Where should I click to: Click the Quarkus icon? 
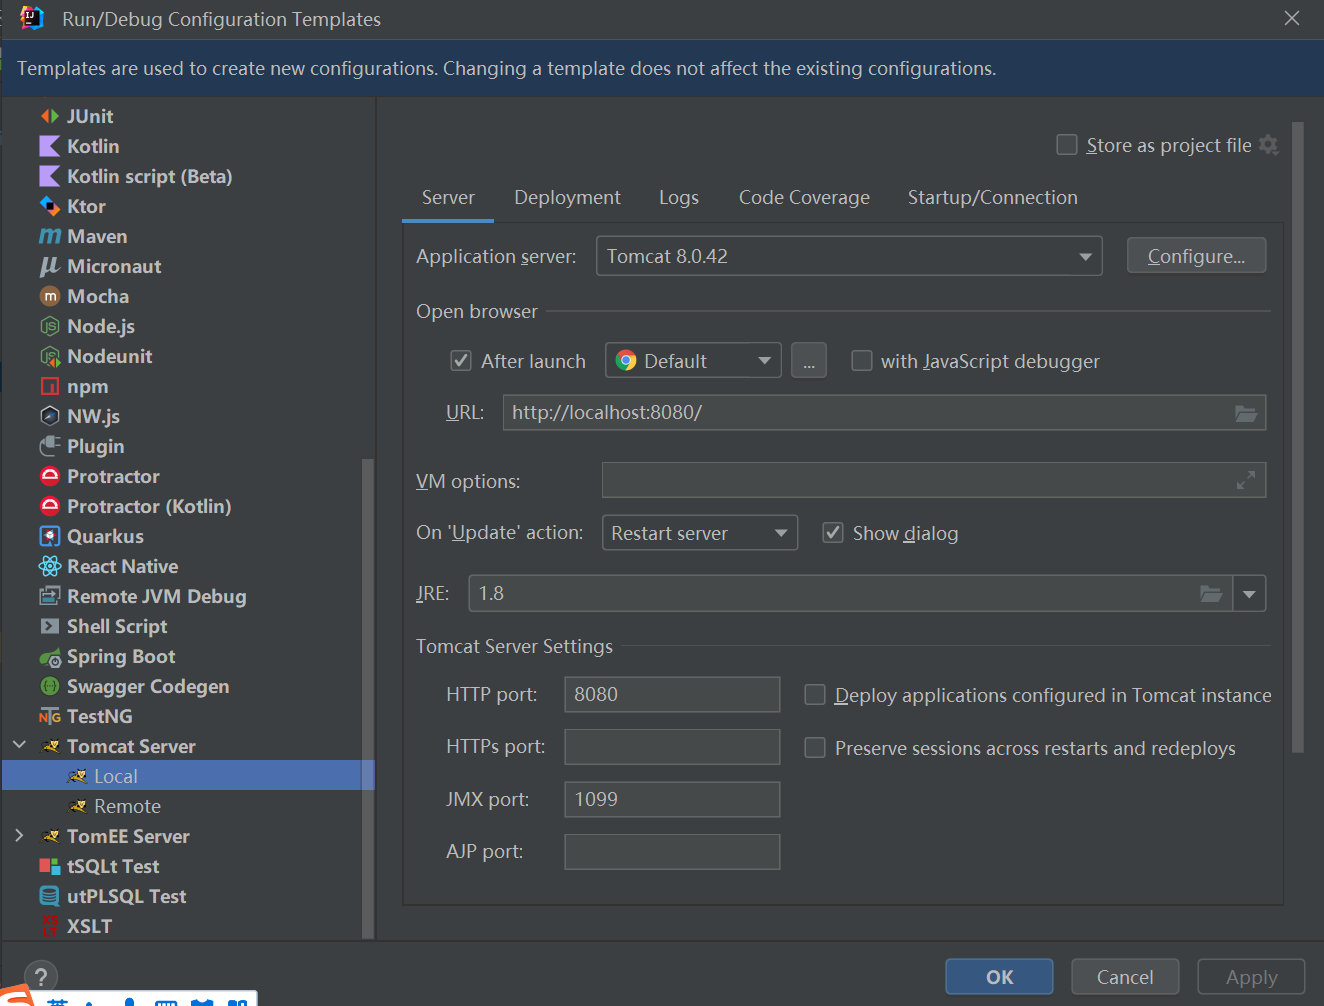click(50, 536)
